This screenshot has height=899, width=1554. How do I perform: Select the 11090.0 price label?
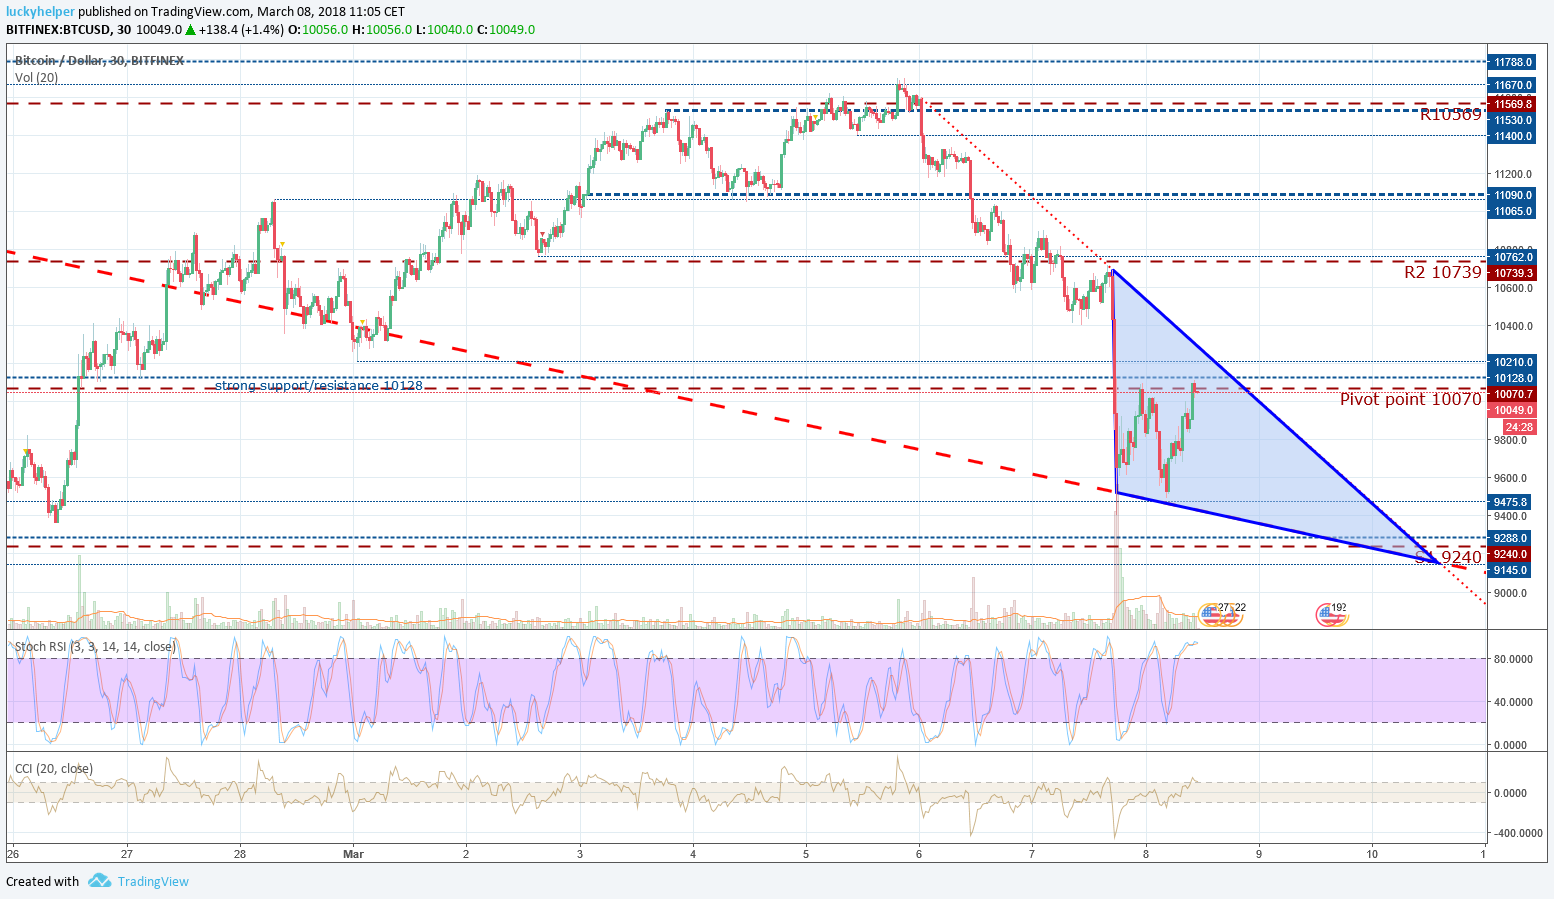pyautogui.click(x=1511, y=196)
